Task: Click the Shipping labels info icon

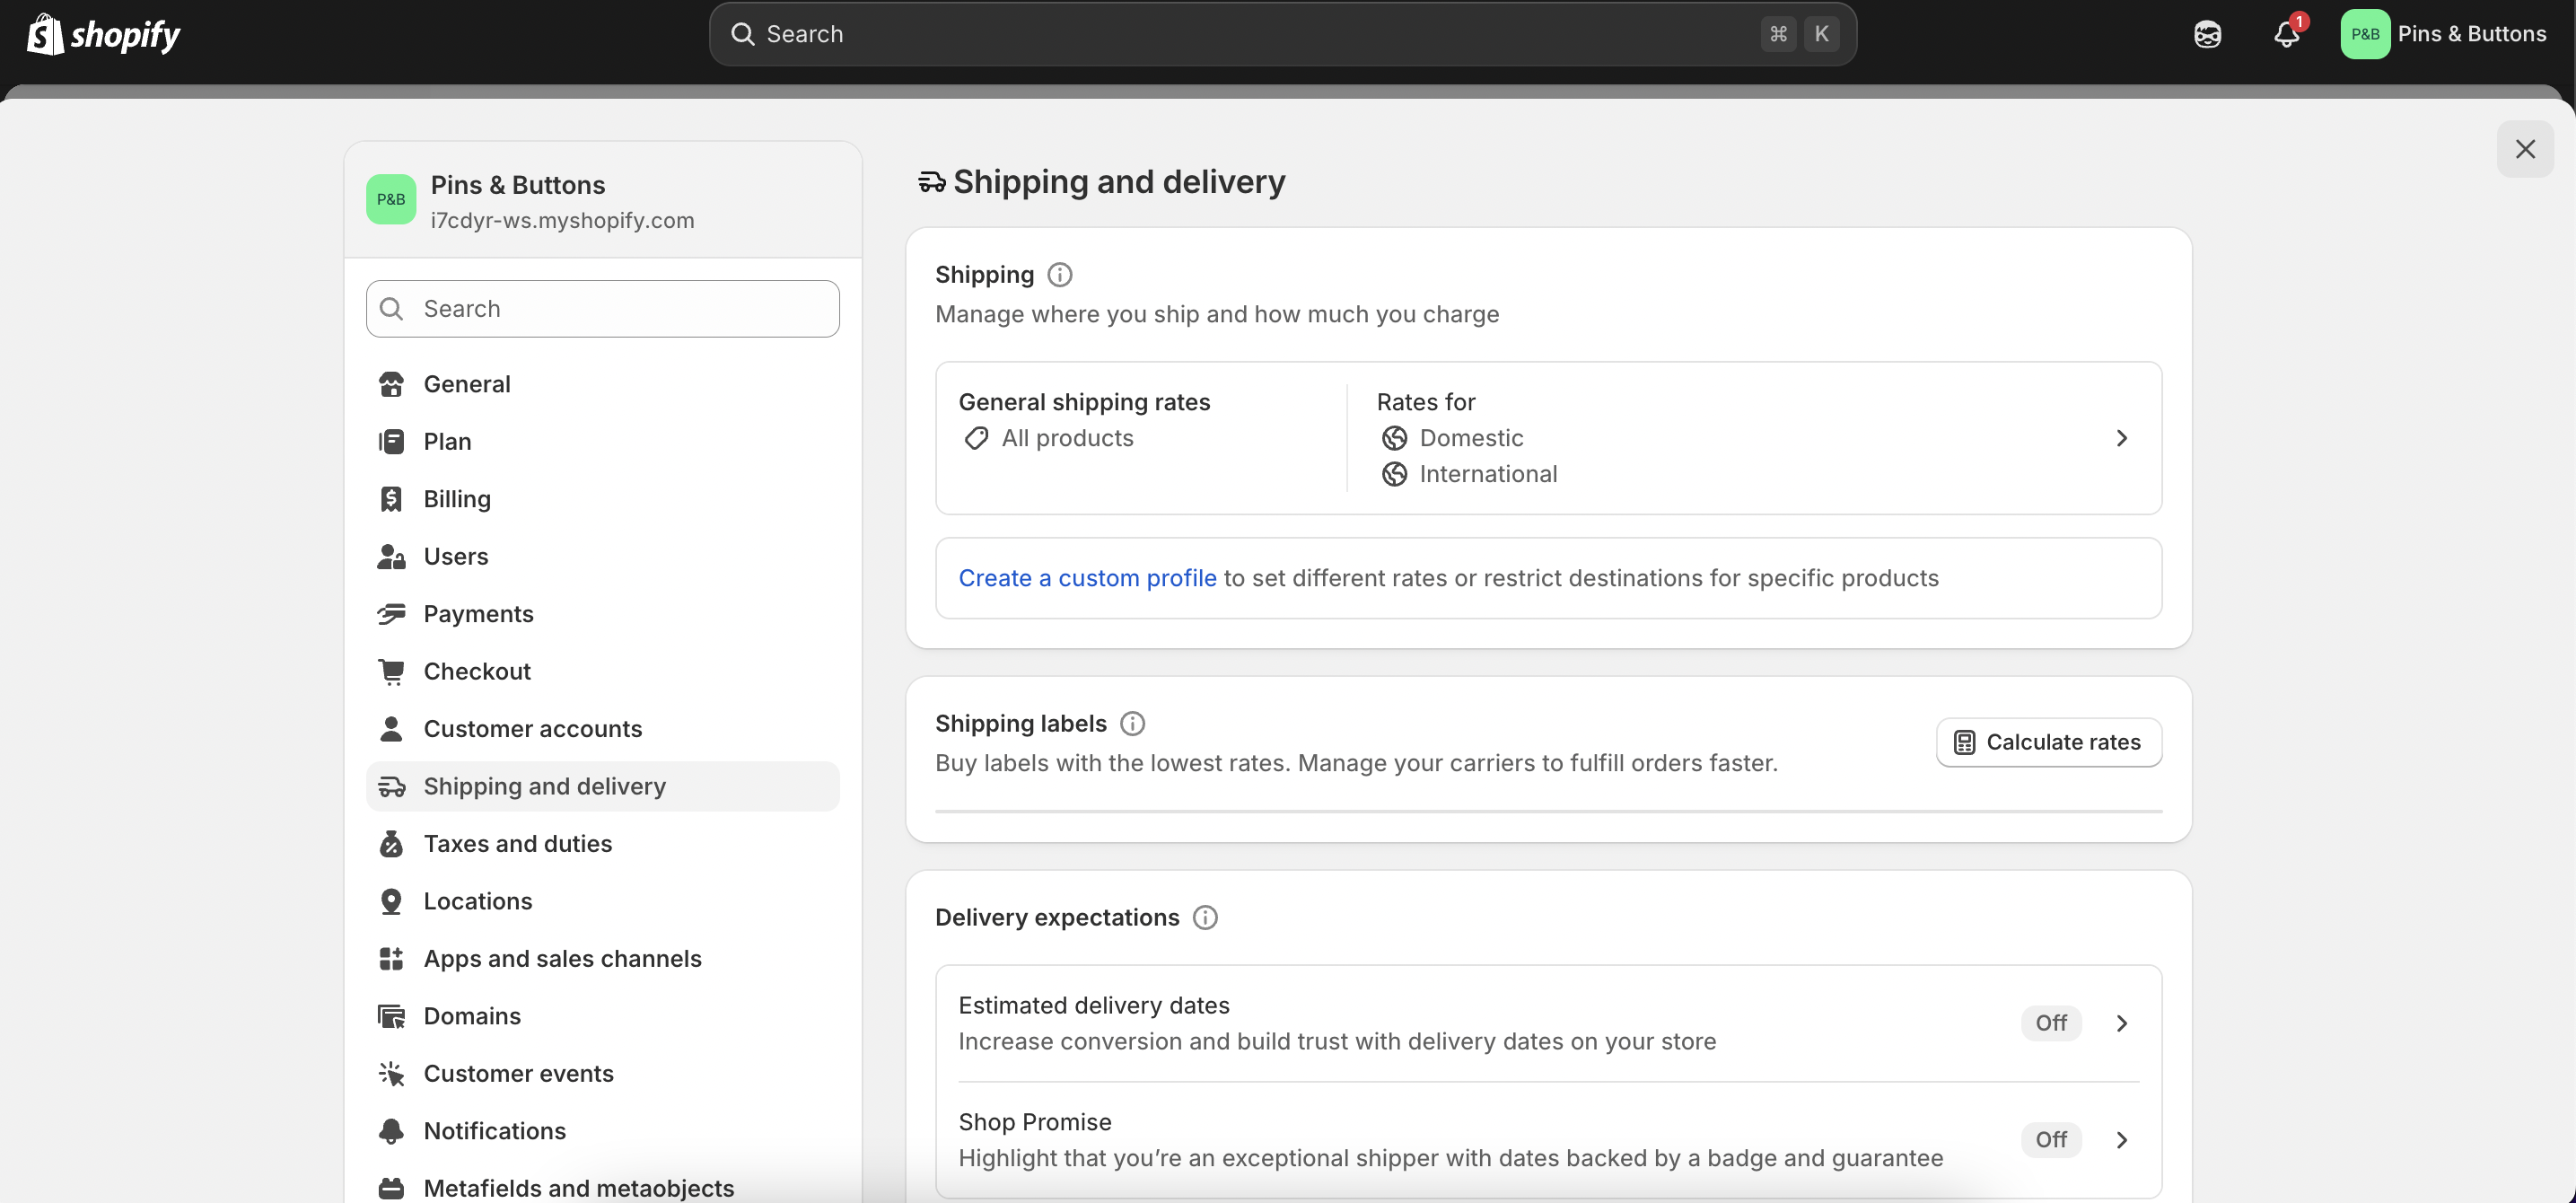Action: [1132, 724]
